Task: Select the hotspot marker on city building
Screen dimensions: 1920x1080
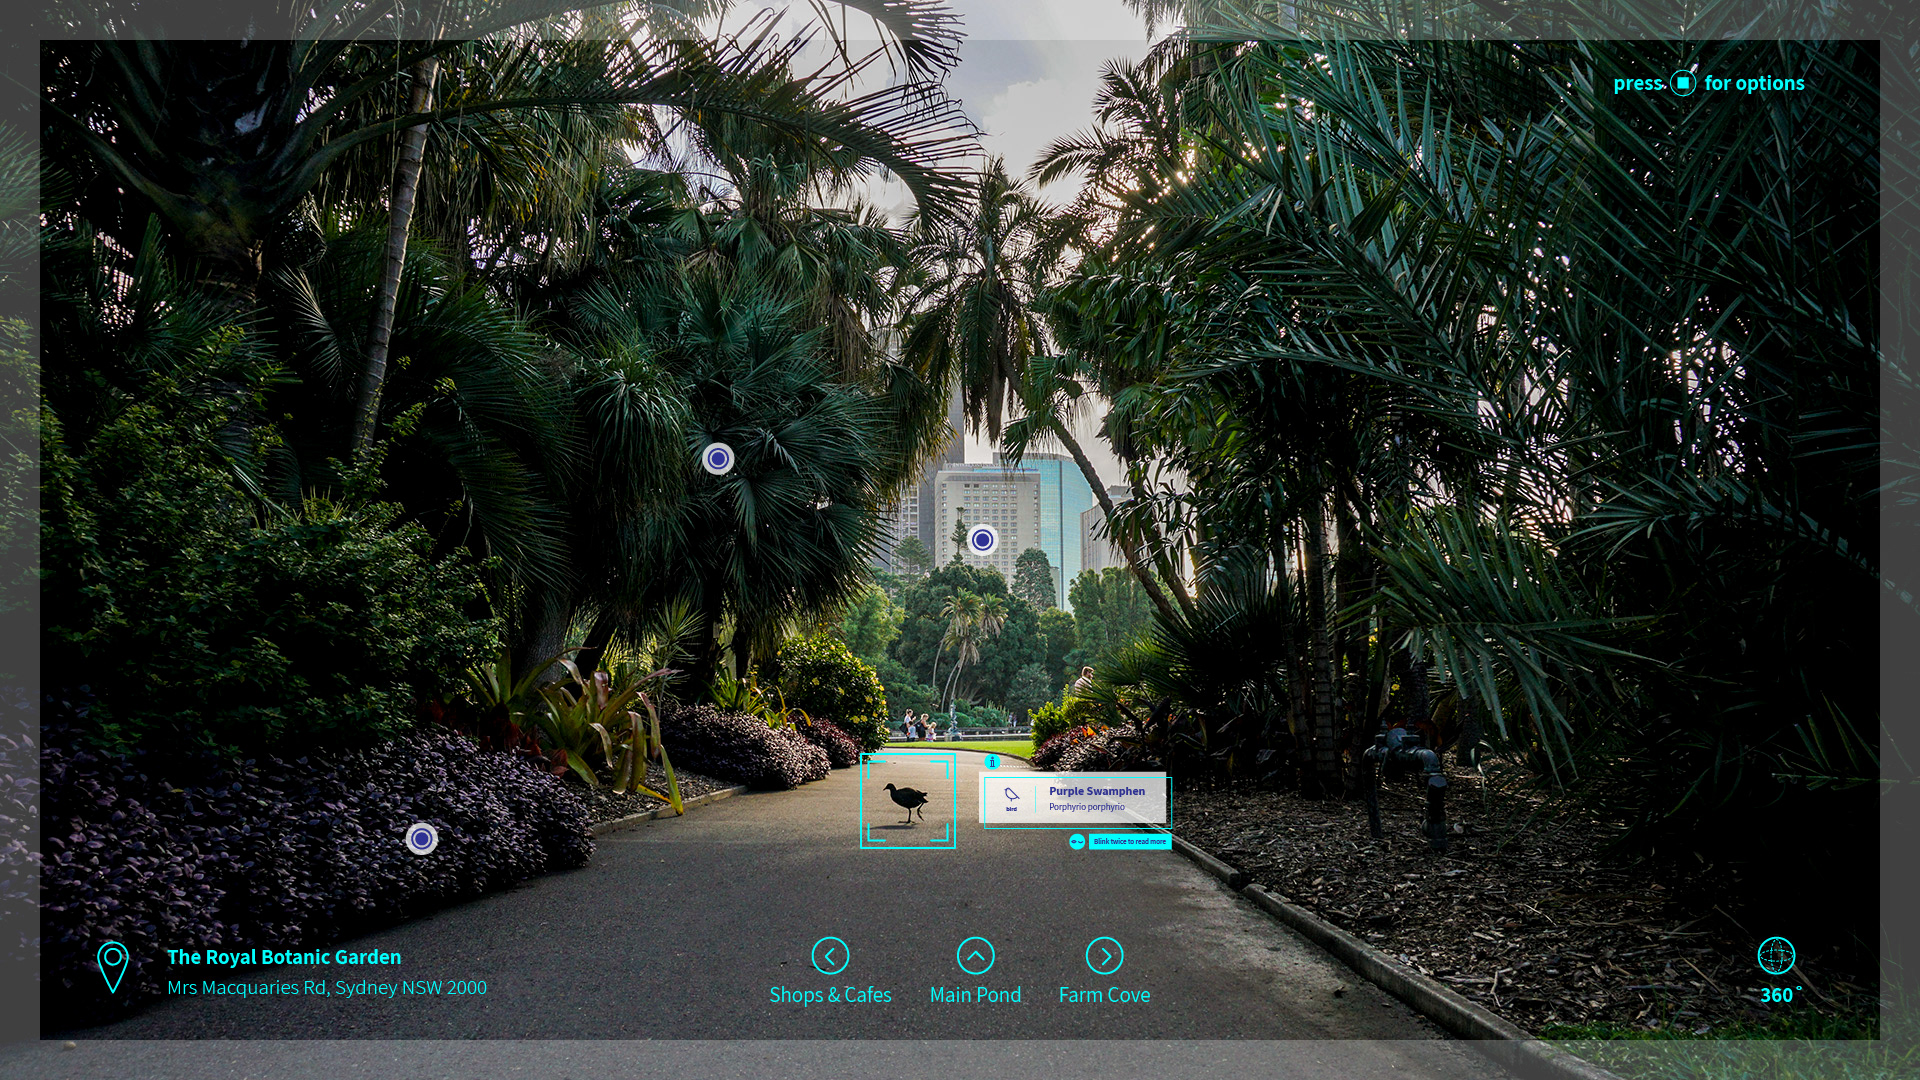Action: point(982,540)
